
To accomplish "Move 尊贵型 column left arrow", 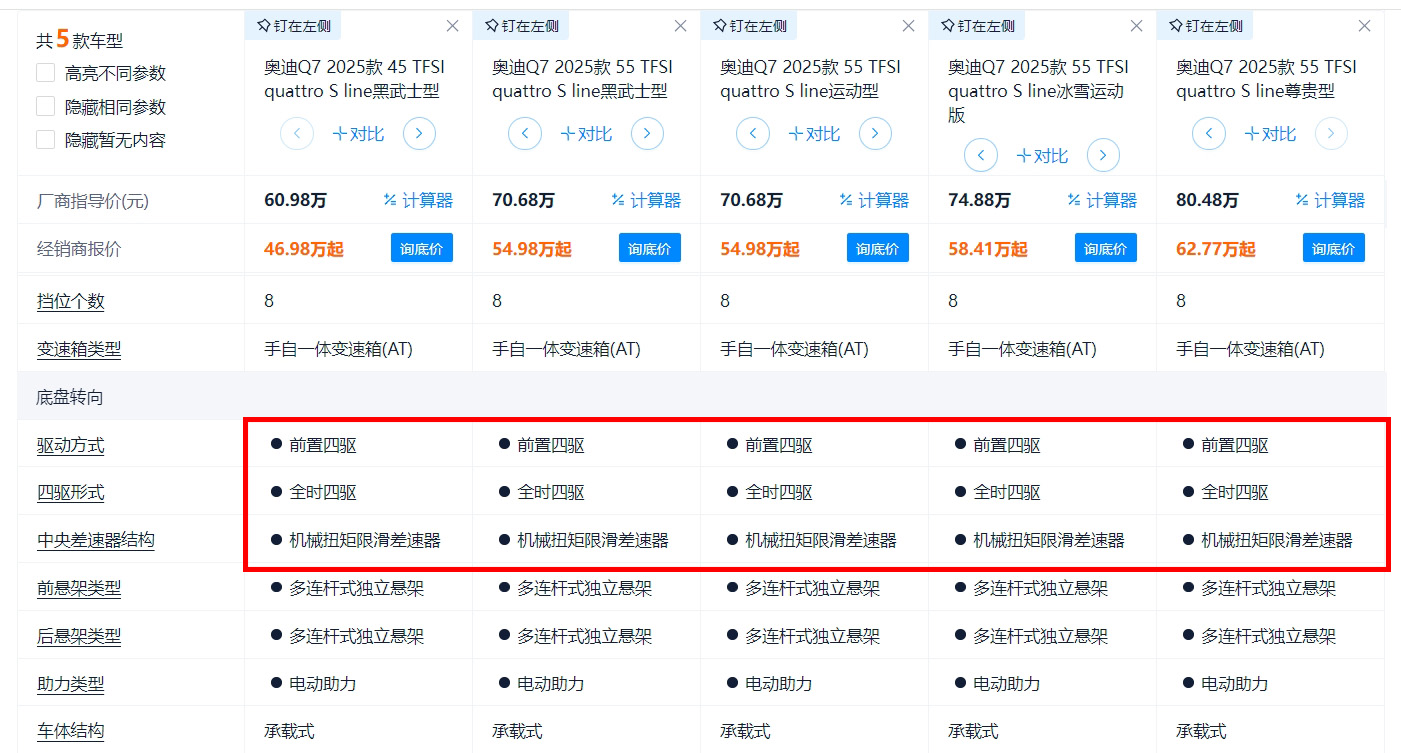I will click(x=1209, y=133).
